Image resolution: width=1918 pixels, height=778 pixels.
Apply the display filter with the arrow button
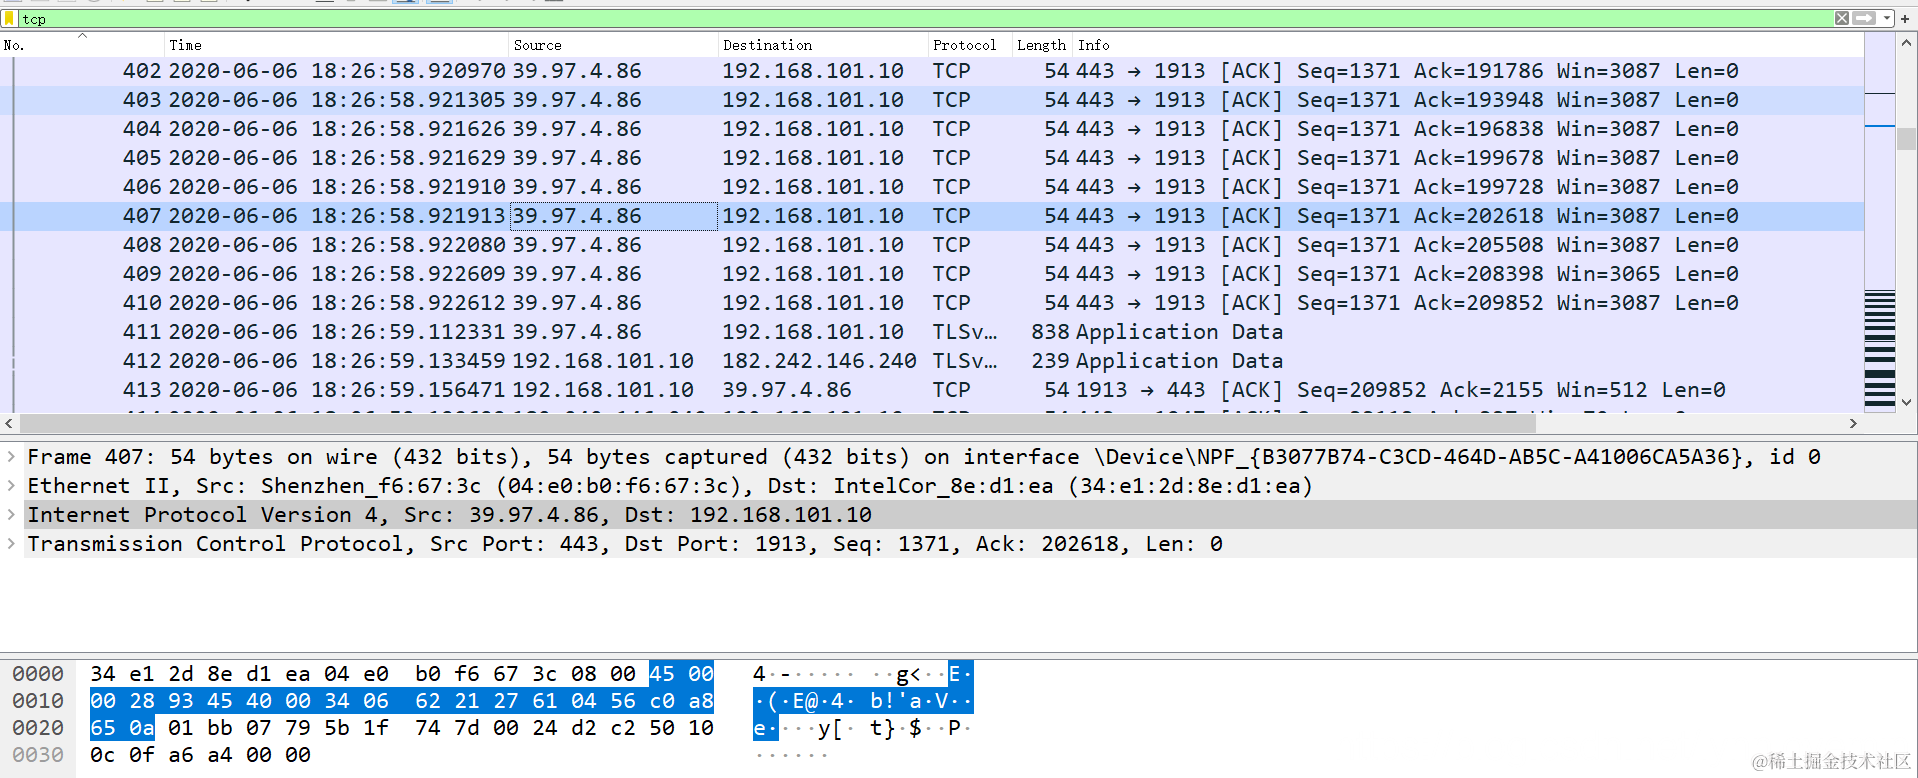[1864, 18]
